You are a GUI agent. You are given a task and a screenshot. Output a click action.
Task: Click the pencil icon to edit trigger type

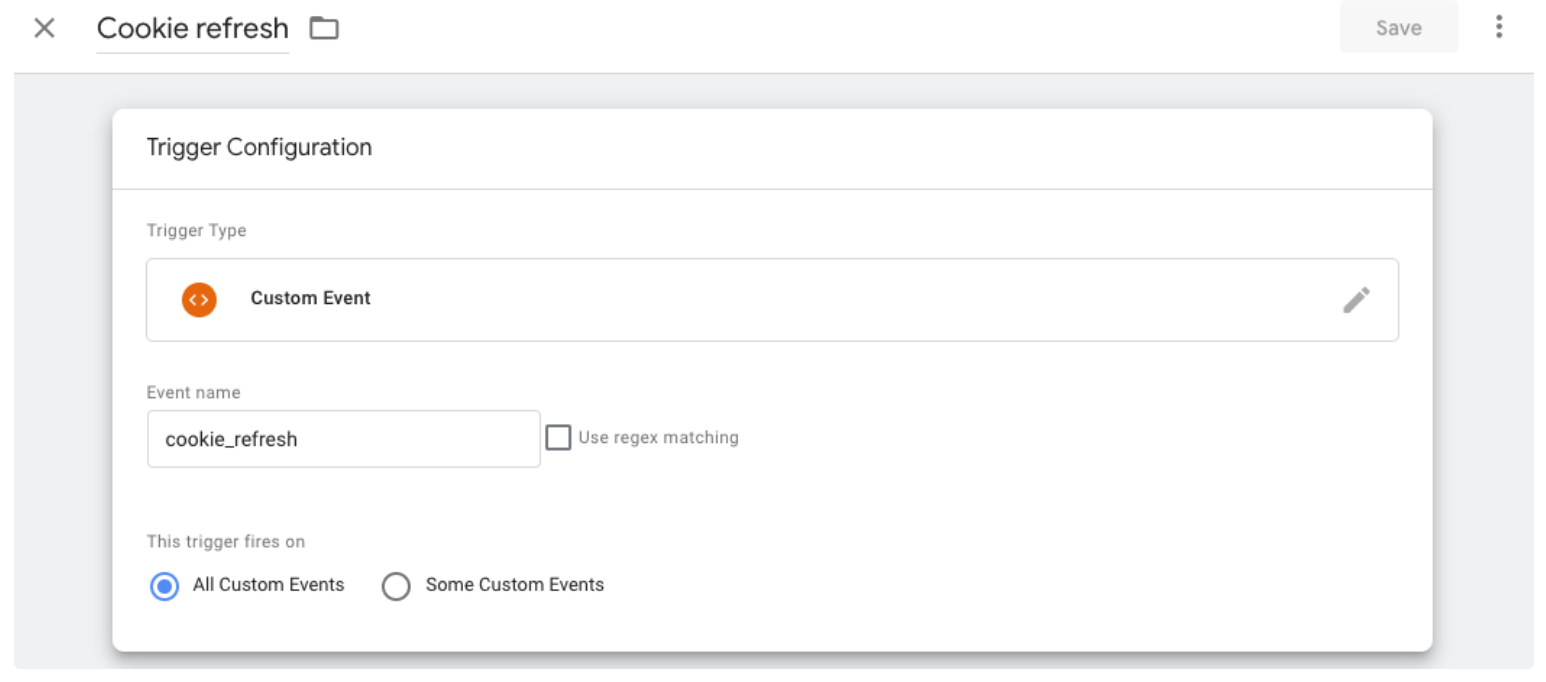pos(1356,300)
